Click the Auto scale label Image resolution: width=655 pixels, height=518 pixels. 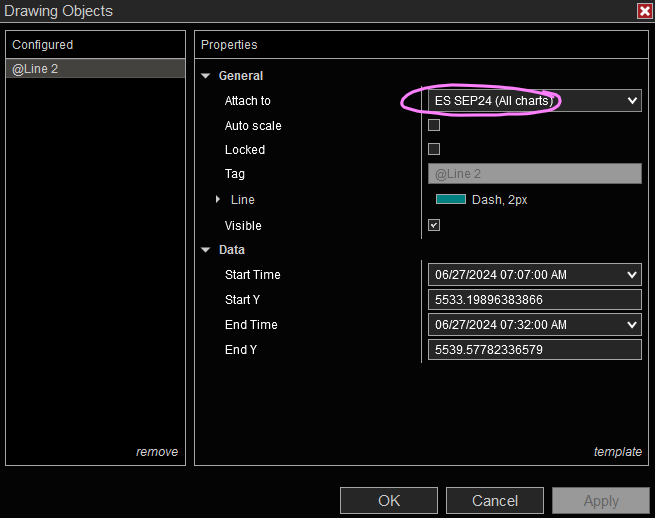253,125
